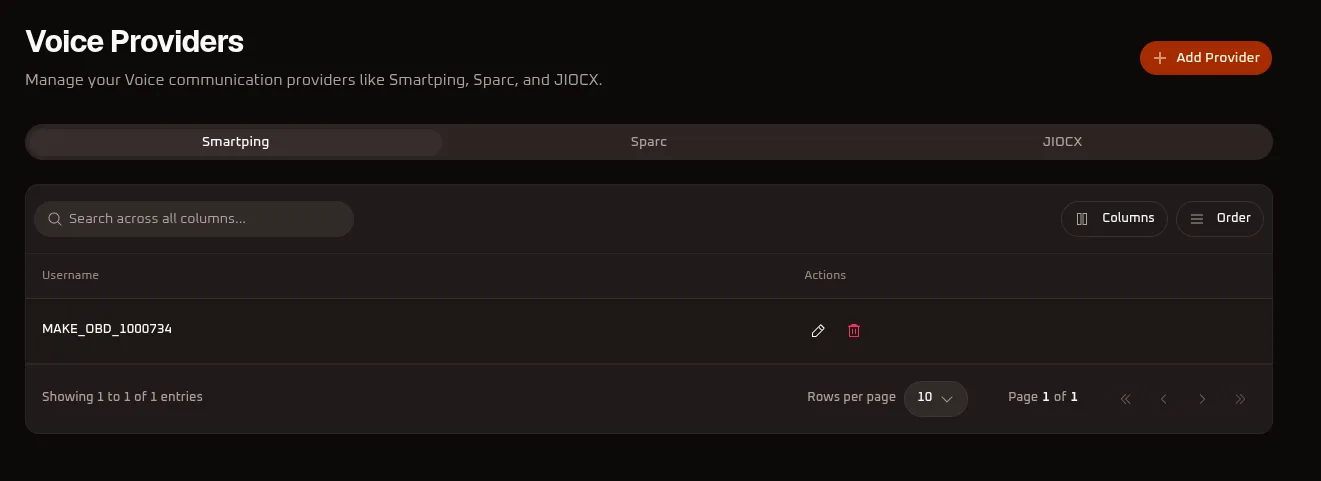The width and height of the screenshot is (1321, 481).
Task: Switch to the JIOCX tab
Action: (1062, 142)
